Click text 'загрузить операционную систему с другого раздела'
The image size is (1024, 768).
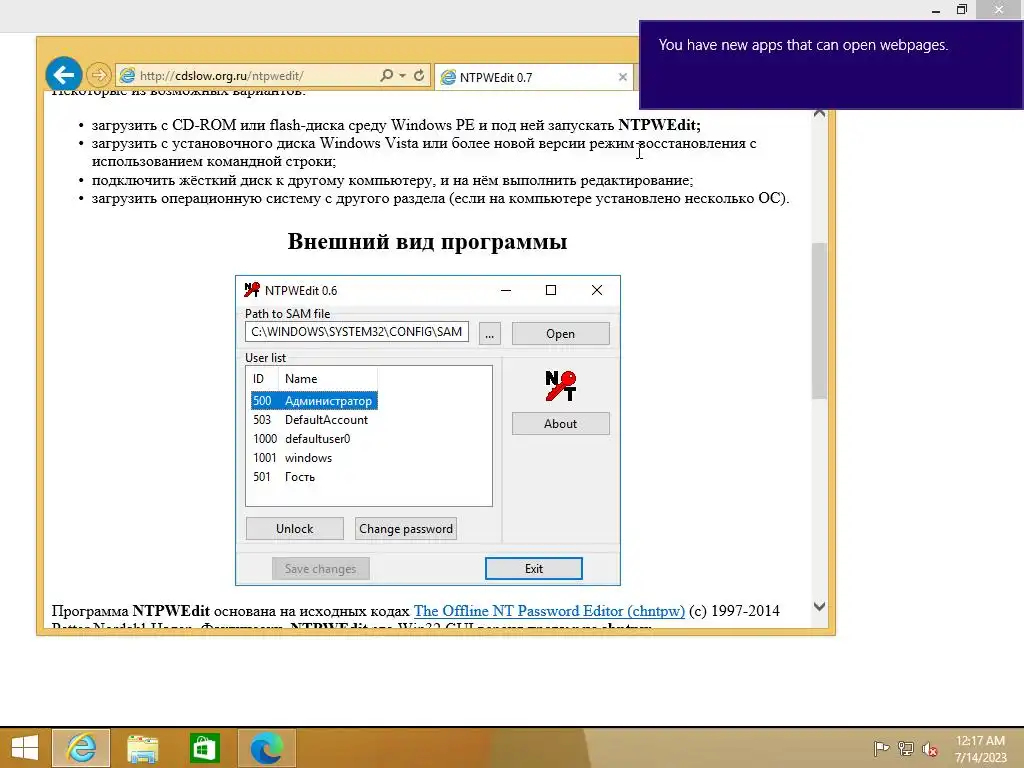coord(268,198)
